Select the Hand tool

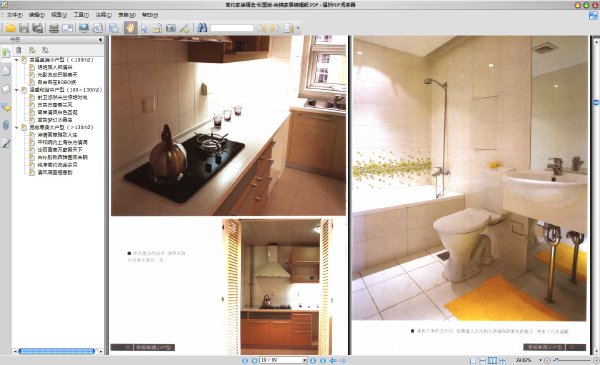(130, 28)
